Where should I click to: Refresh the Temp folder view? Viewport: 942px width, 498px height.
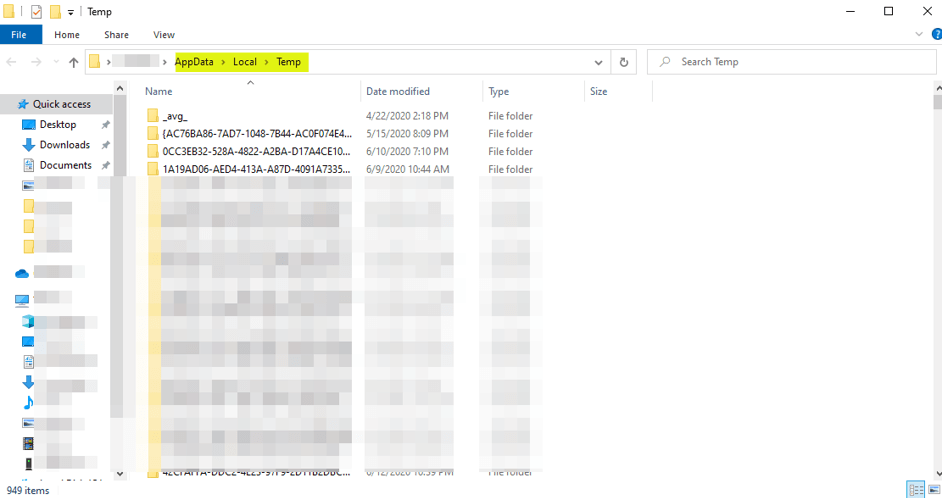point(624,62)
